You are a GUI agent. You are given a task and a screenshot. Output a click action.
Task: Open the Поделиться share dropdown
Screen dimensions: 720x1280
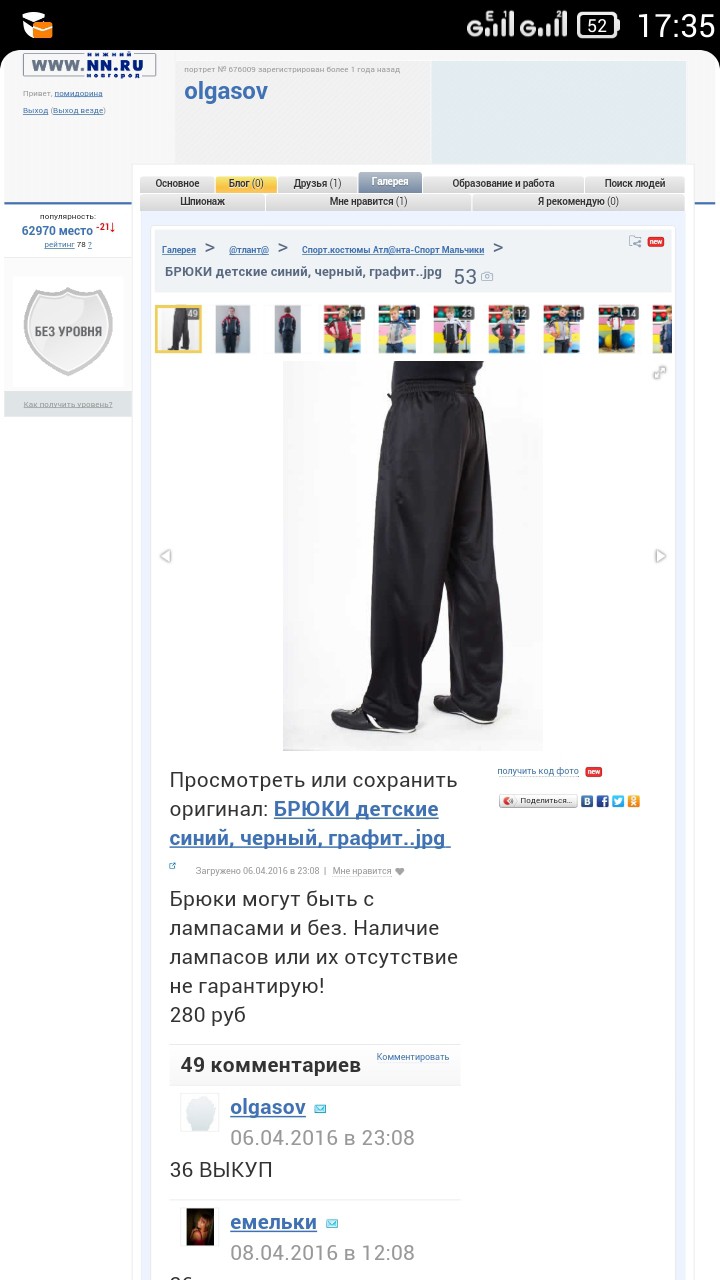[538, 801]
